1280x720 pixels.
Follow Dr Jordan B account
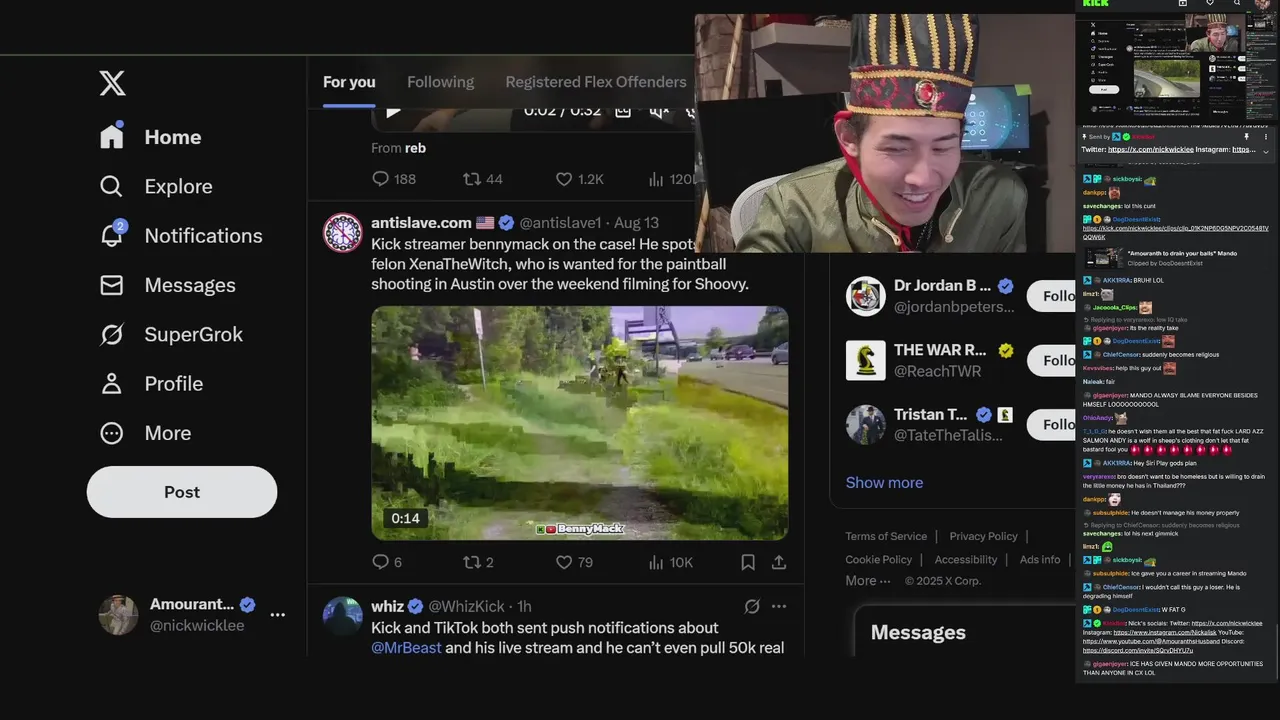click(x=1052, y=296)
